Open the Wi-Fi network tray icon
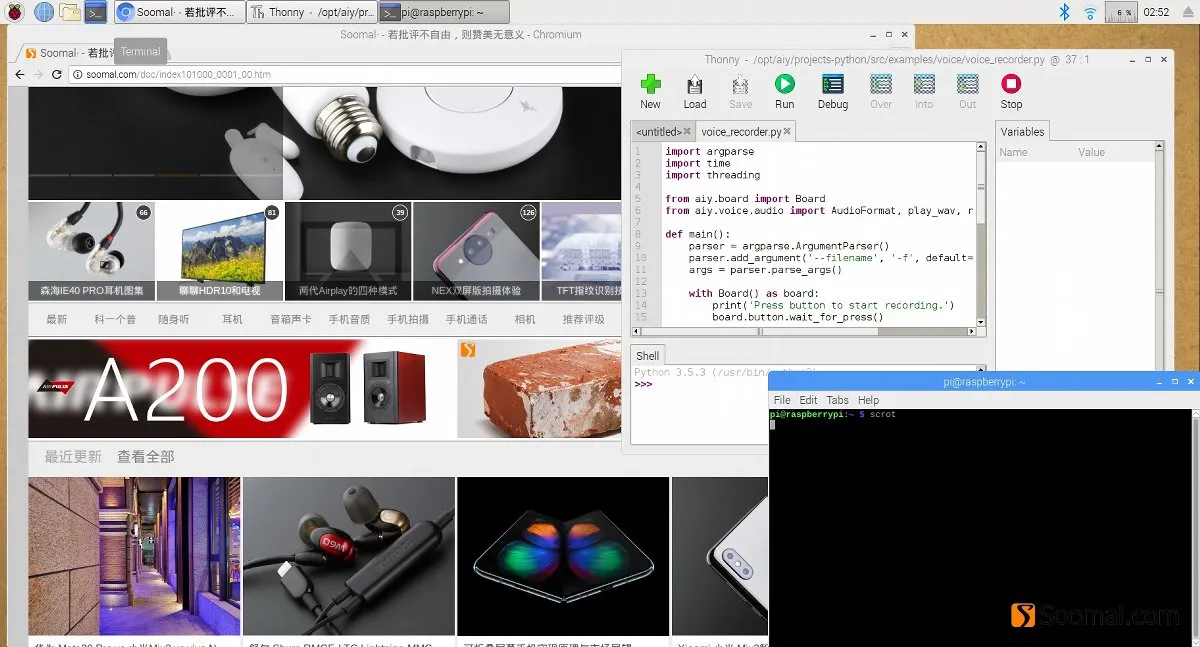Image resolution: width=1200 pixels, height=647 pixels. click(1090, 12)
